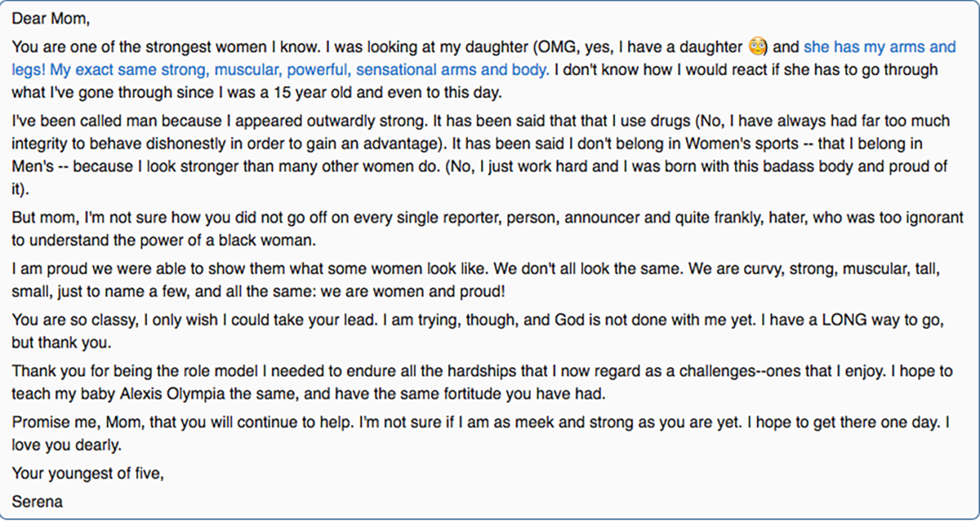Screen dimensions: 980x522
Task: Click the line 'Your youngest of five,'
Action: click(88, 473)
